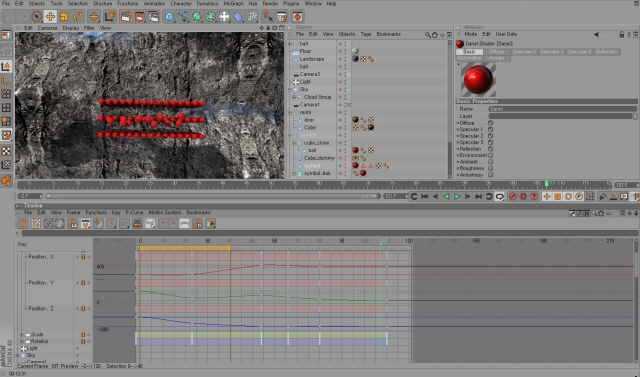Toggle the Reflection checkbox
640x377 pixels.
pyautogui.click(x=491, y=149)
